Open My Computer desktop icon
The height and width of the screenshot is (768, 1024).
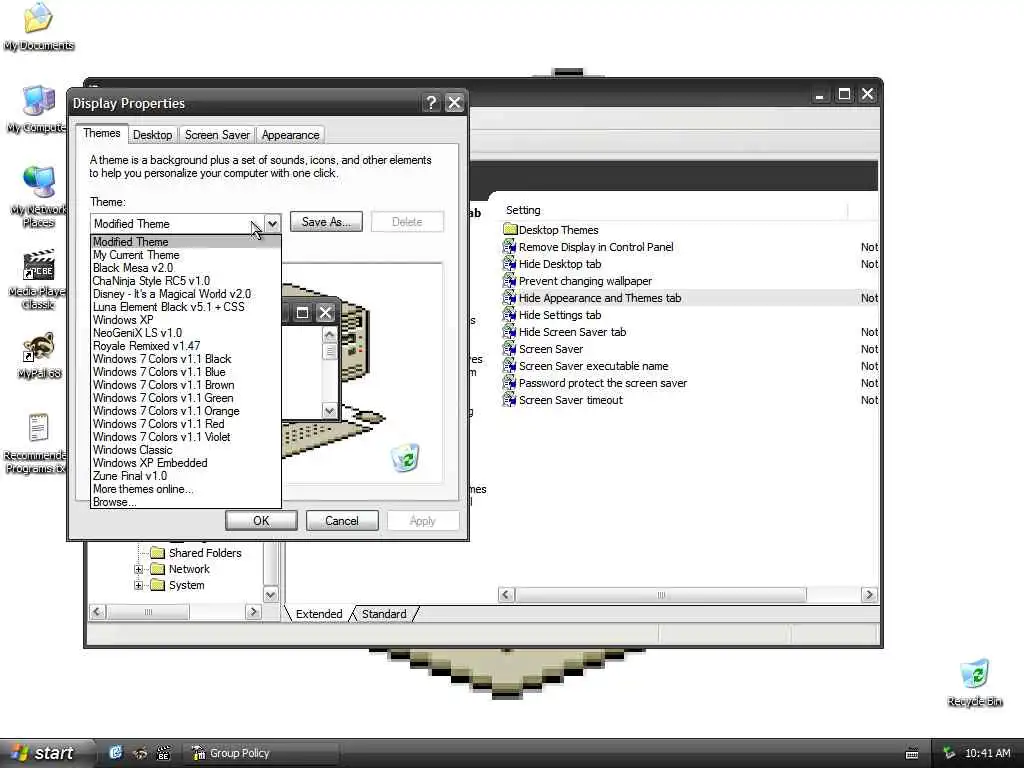(x=38, y=101)
